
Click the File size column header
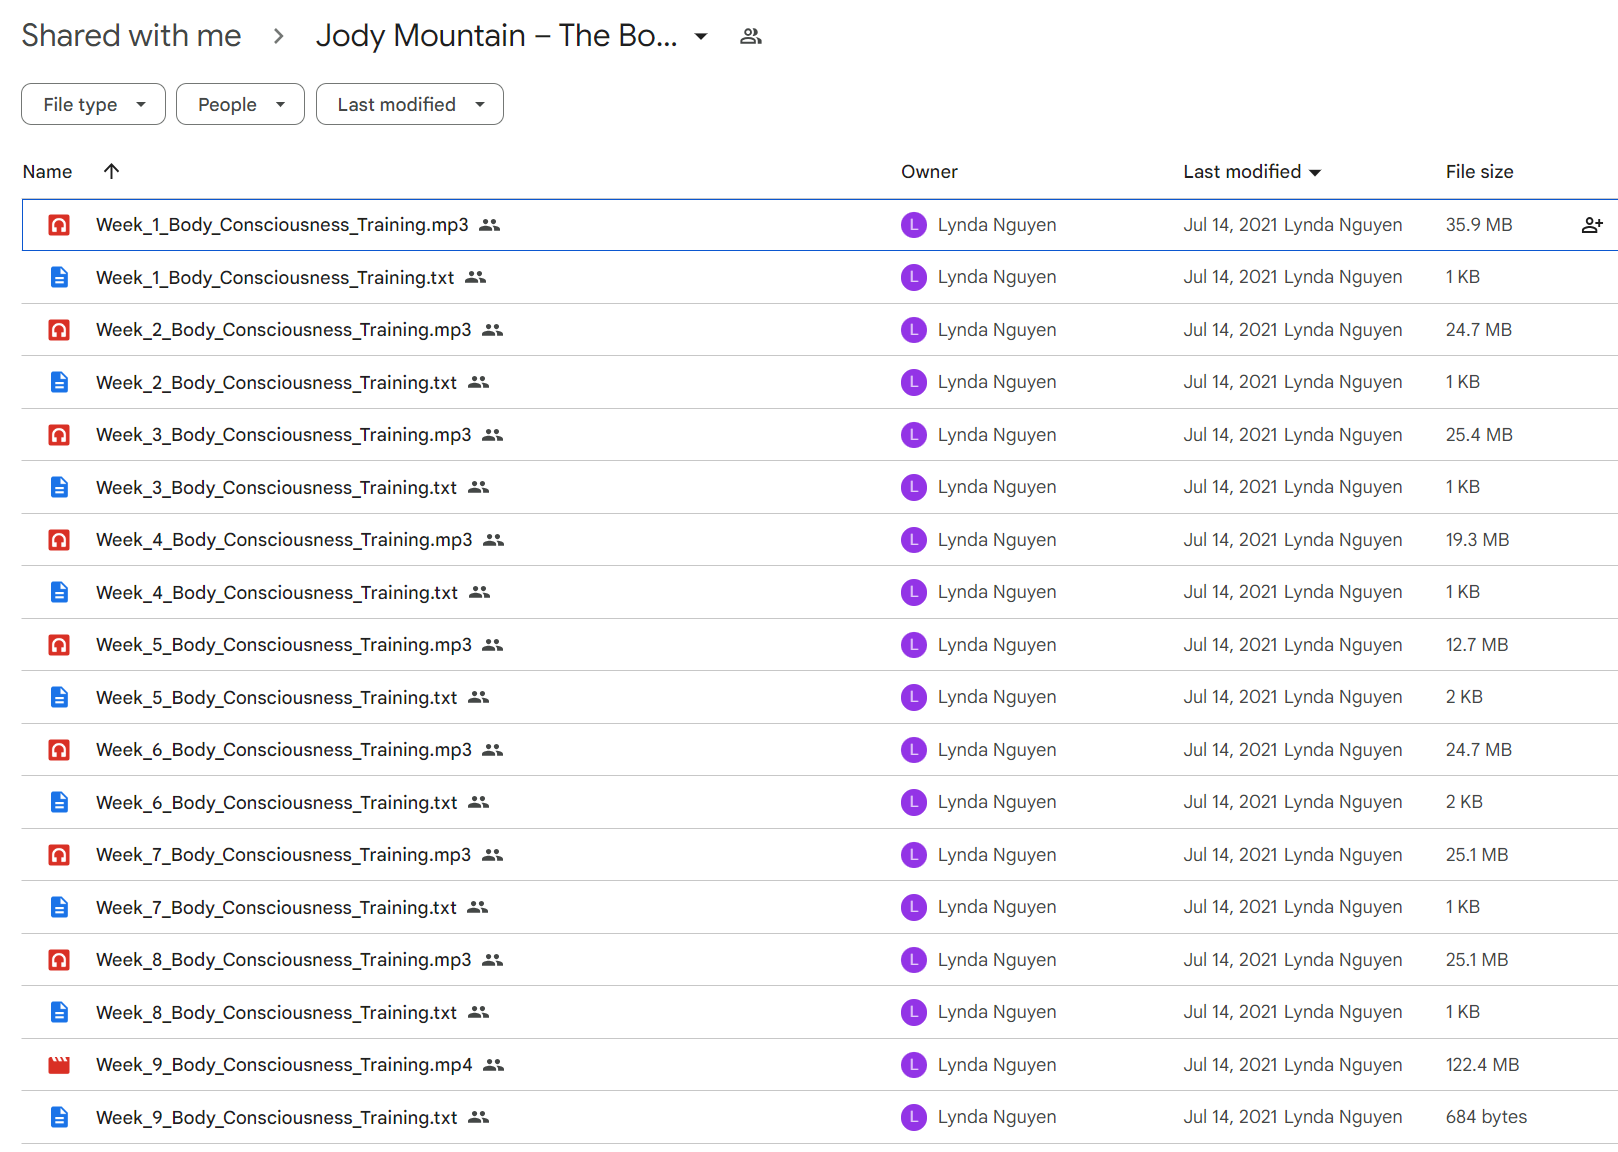click(1479, 171)
